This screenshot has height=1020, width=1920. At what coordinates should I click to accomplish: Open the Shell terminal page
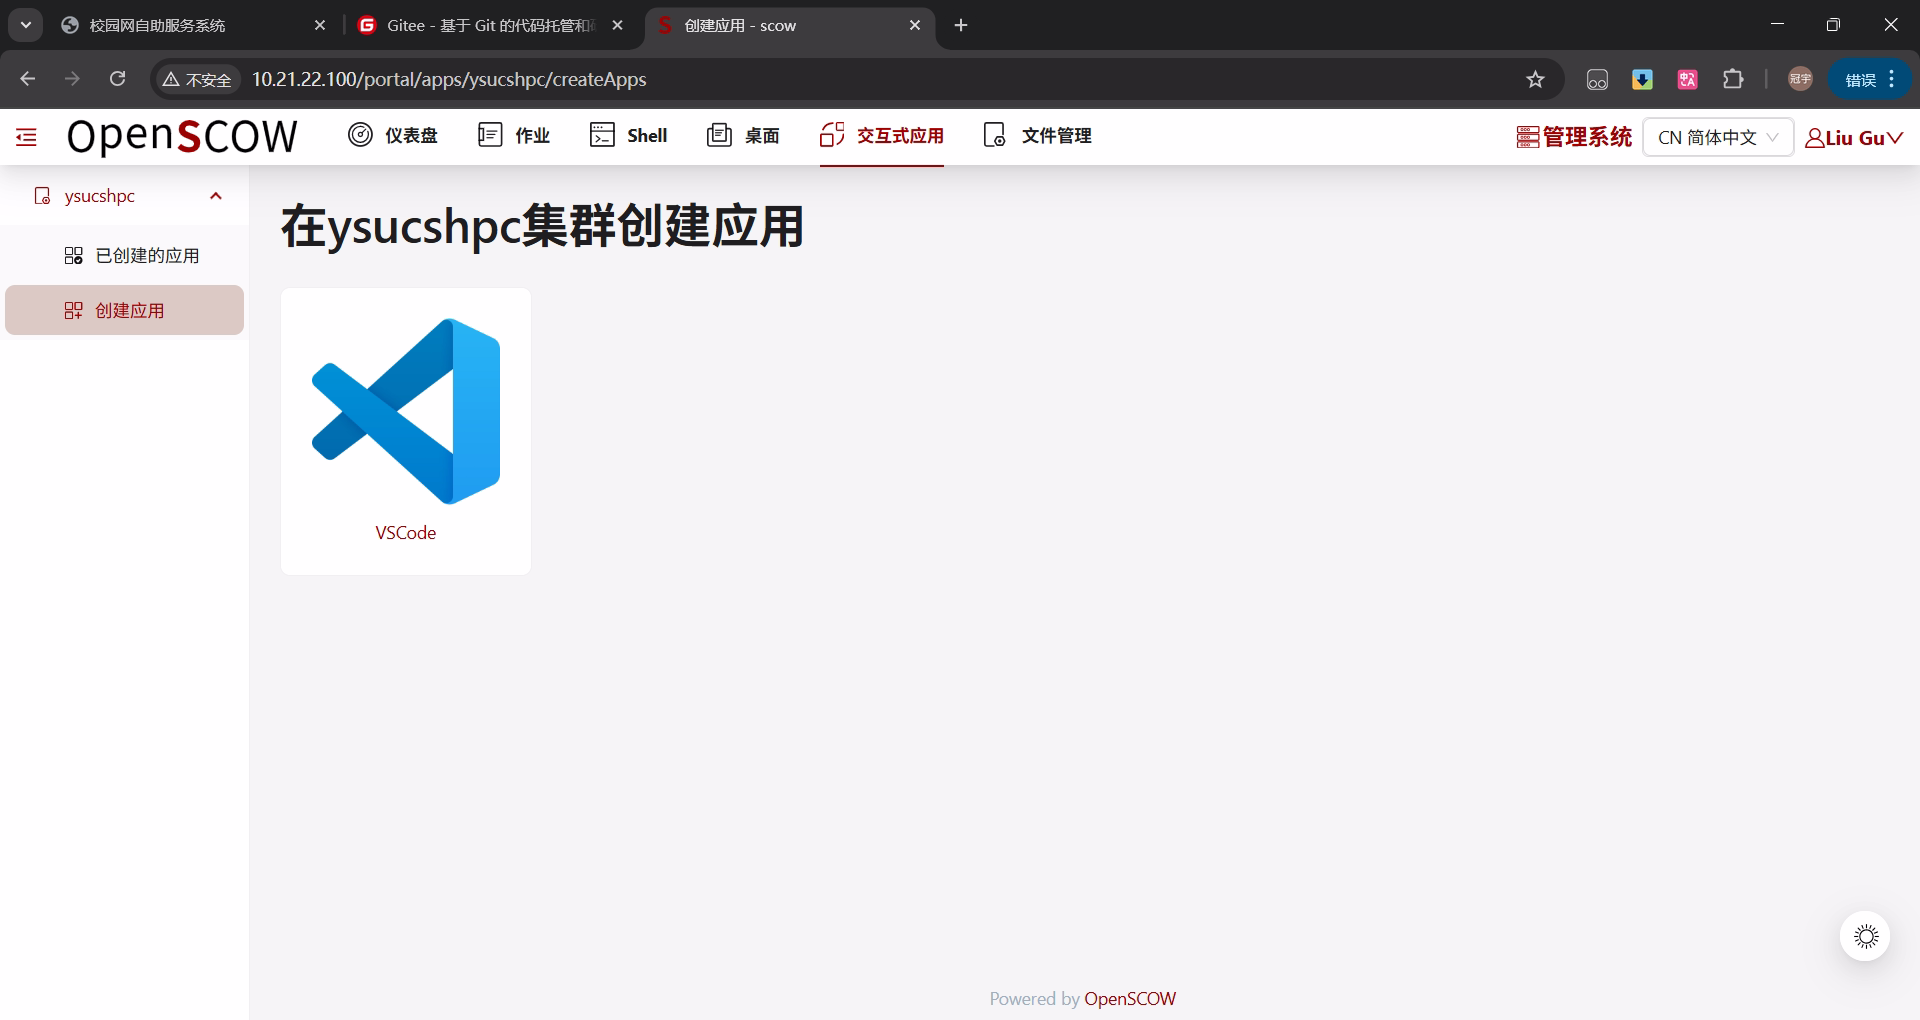[629, 135]
